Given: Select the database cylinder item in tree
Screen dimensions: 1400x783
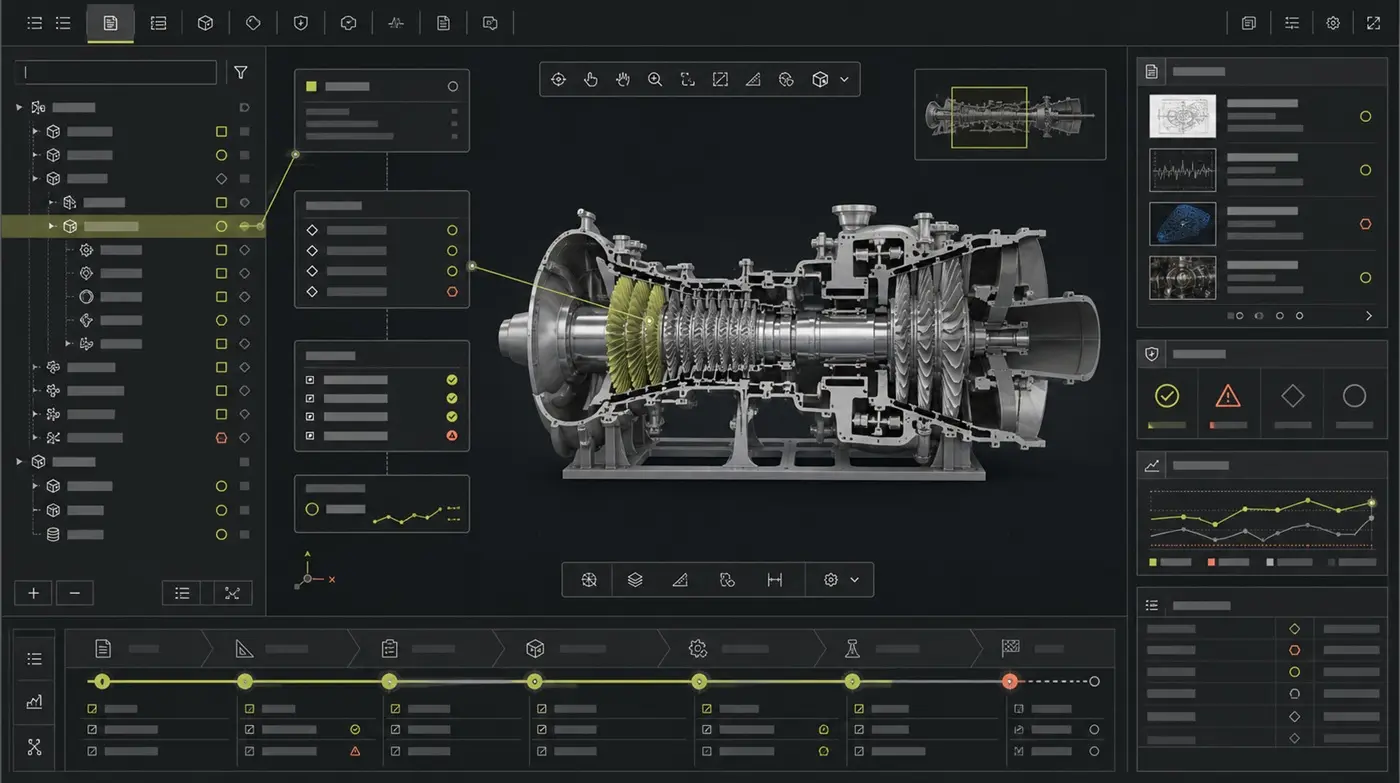Looking at the screenshot, I should 54,535.
